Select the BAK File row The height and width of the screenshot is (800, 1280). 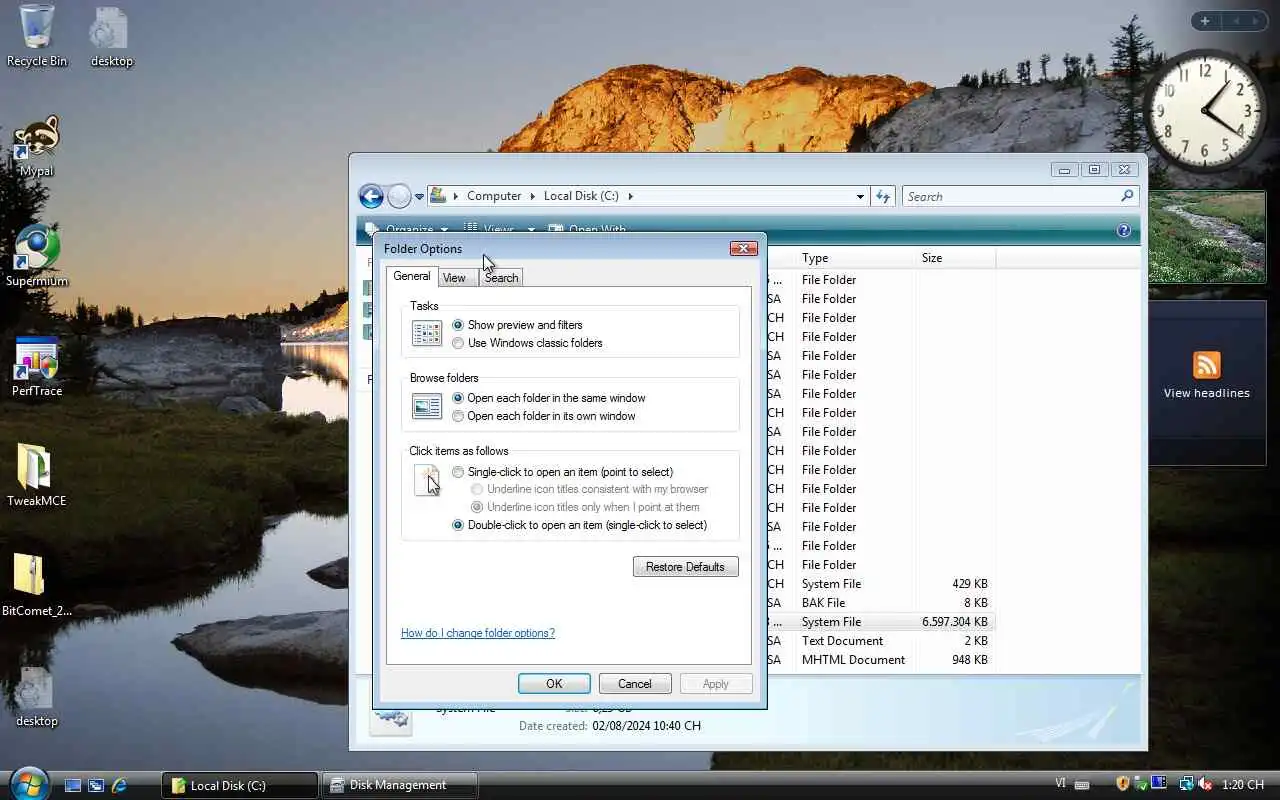coord(880,603)
